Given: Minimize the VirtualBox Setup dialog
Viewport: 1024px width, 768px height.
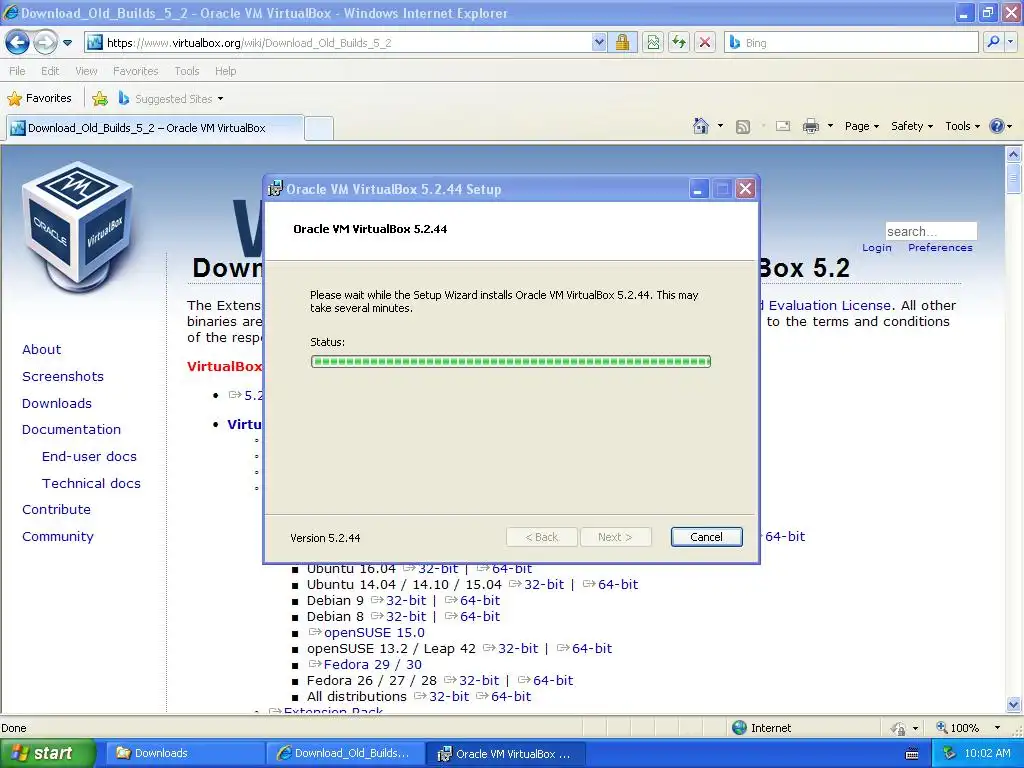Looking at the screenshot, I should coord(698,189).
